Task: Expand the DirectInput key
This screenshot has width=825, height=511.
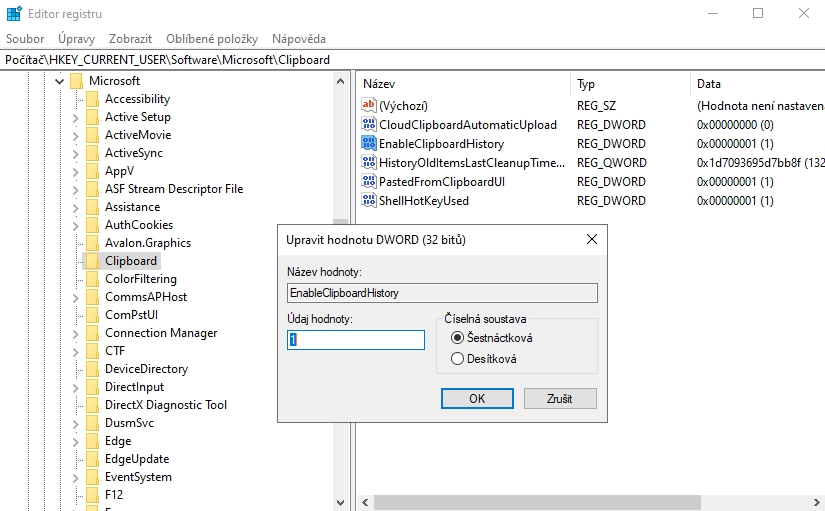Action: [x=75, y=387]
